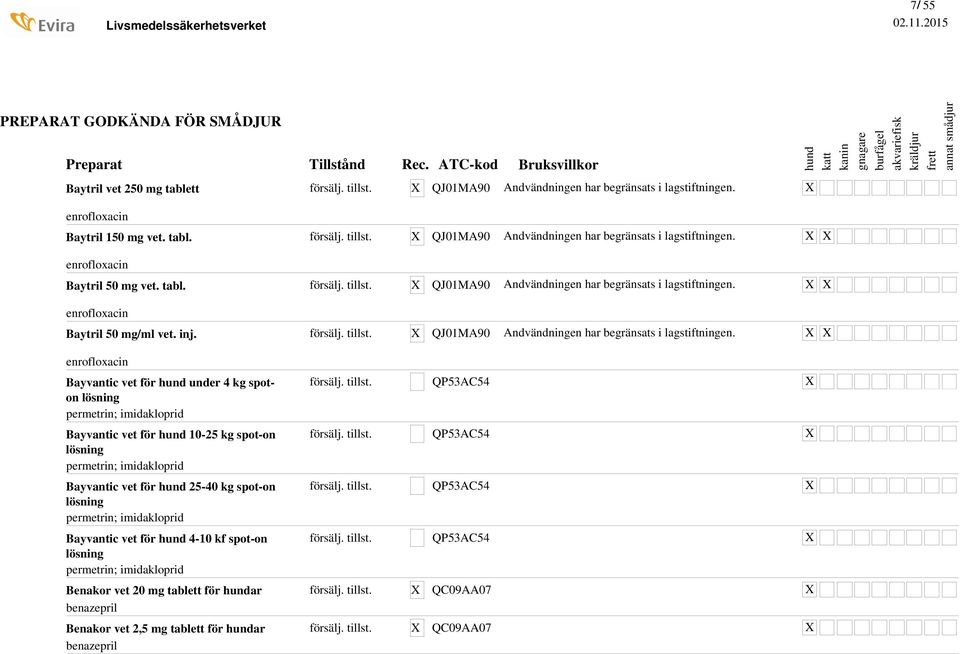Check Rec. box for Bayvantic under 4 kg
The image size is (960, 654).
416,382
